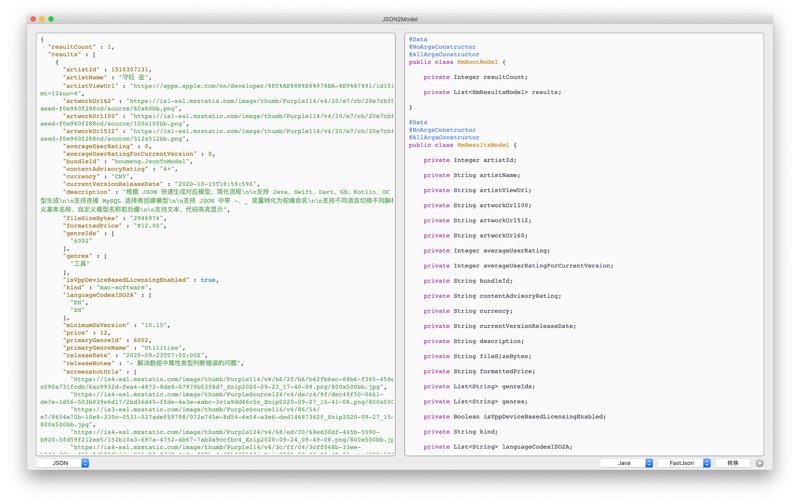Click the "fileSizeBytes" JSON line
The image size is (800, 500).
(x=114, y=218)
